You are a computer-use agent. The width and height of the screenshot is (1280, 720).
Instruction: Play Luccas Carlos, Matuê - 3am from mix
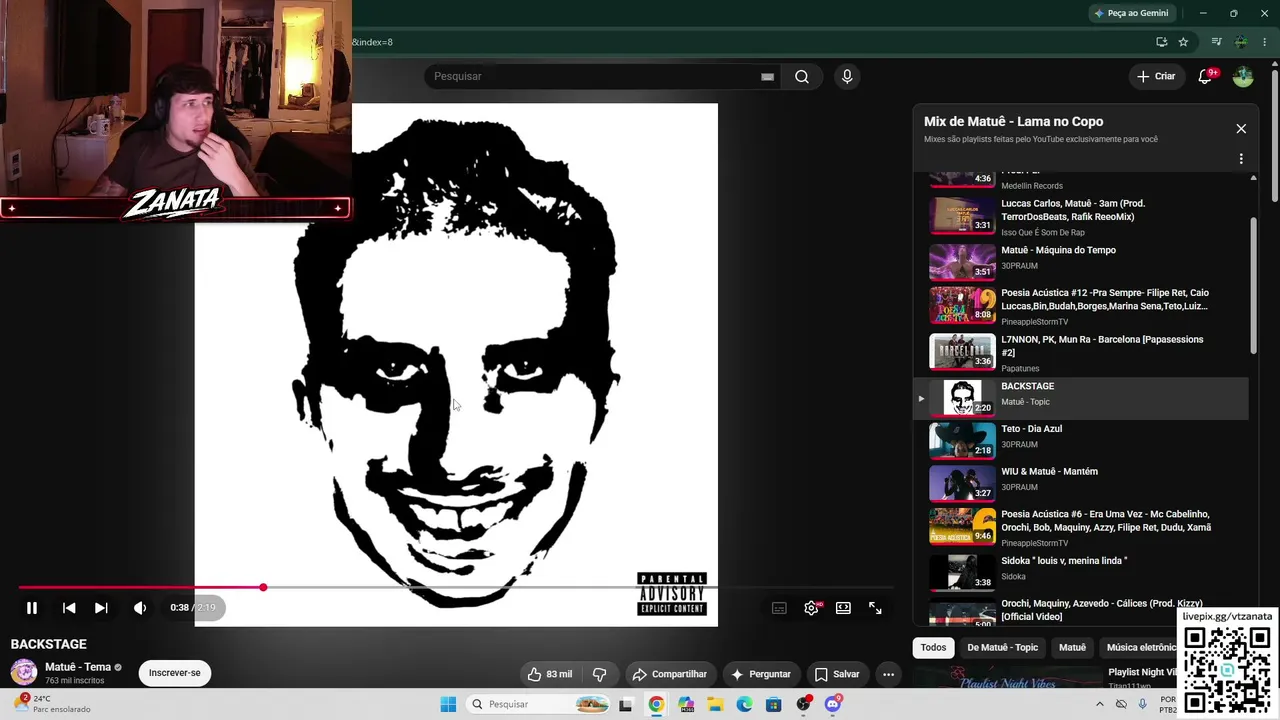click(x=1083, y=216)
